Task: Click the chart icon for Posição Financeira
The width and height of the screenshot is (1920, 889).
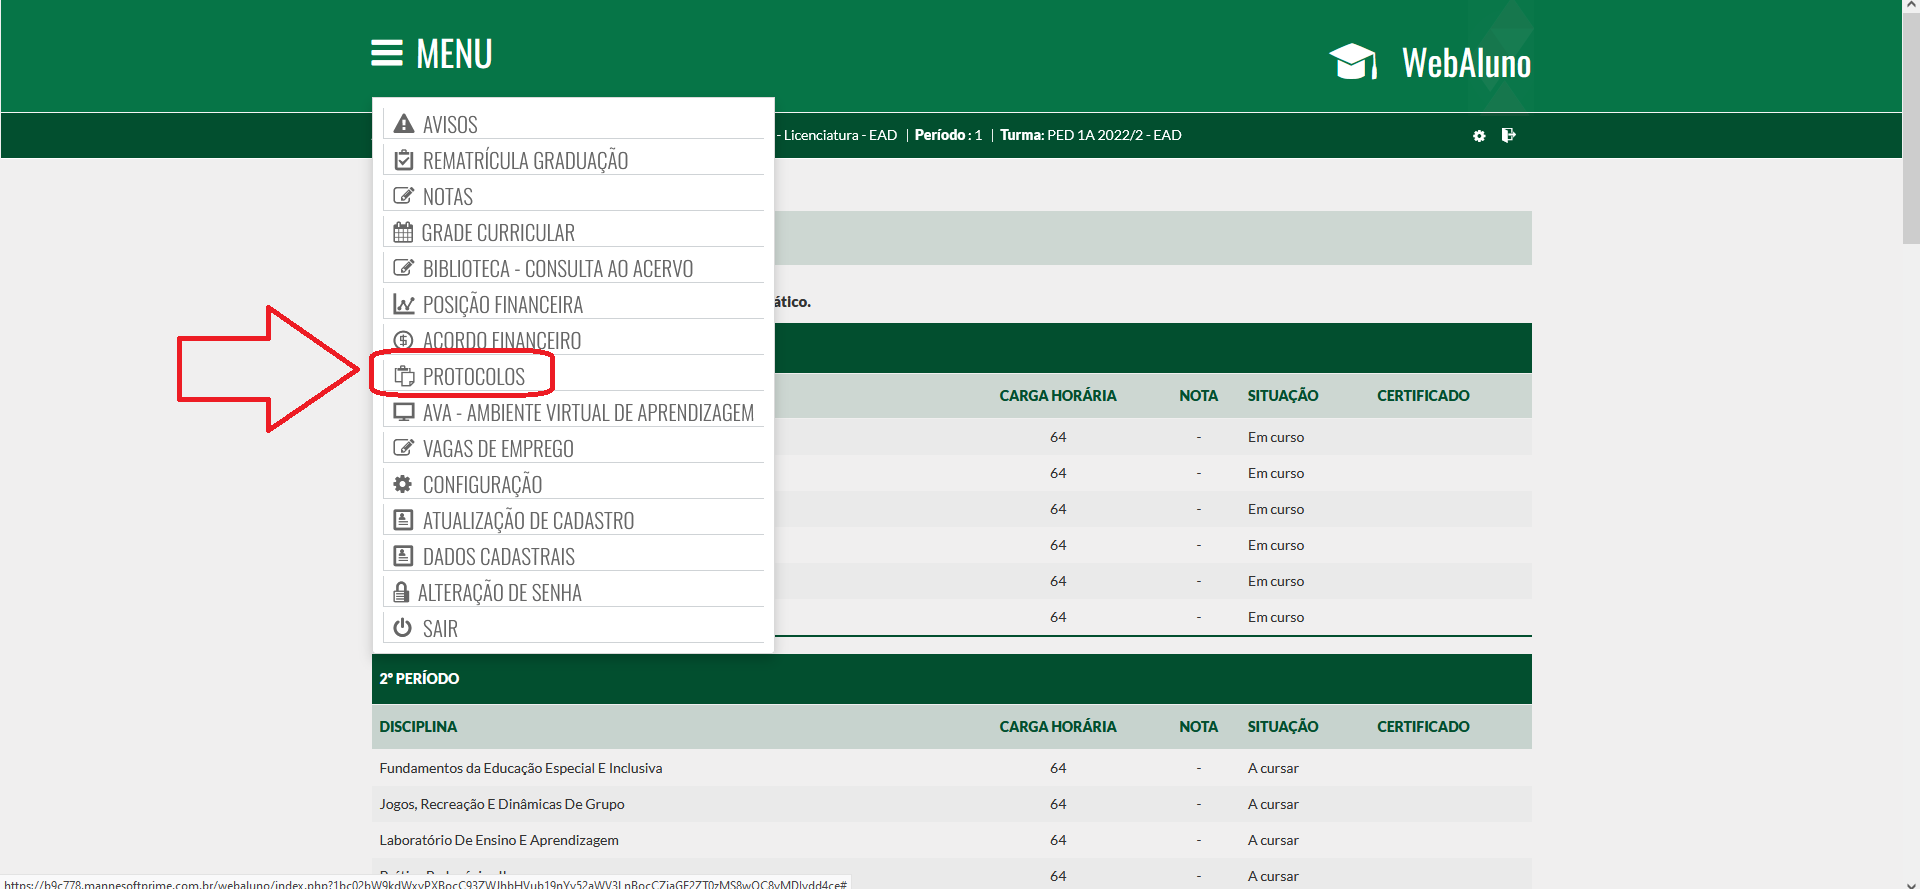Action: click(x=404, y=304)
